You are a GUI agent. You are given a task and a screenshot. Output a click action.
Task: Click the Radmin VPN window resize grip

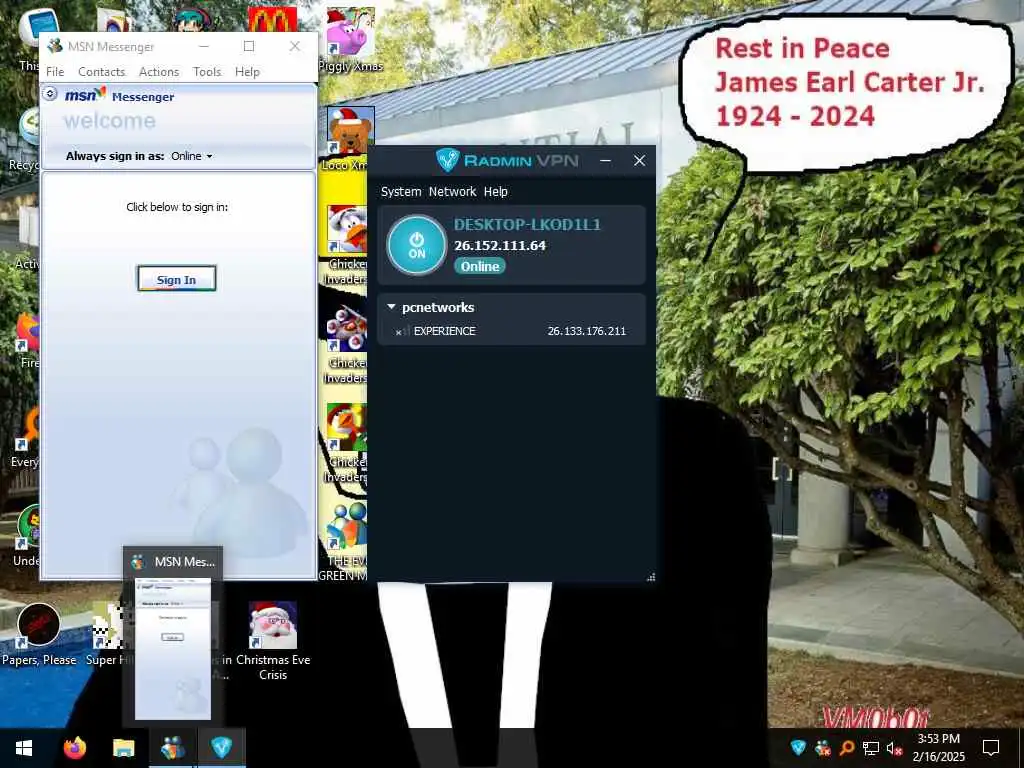pyautogui.click(x=650, y=577)
